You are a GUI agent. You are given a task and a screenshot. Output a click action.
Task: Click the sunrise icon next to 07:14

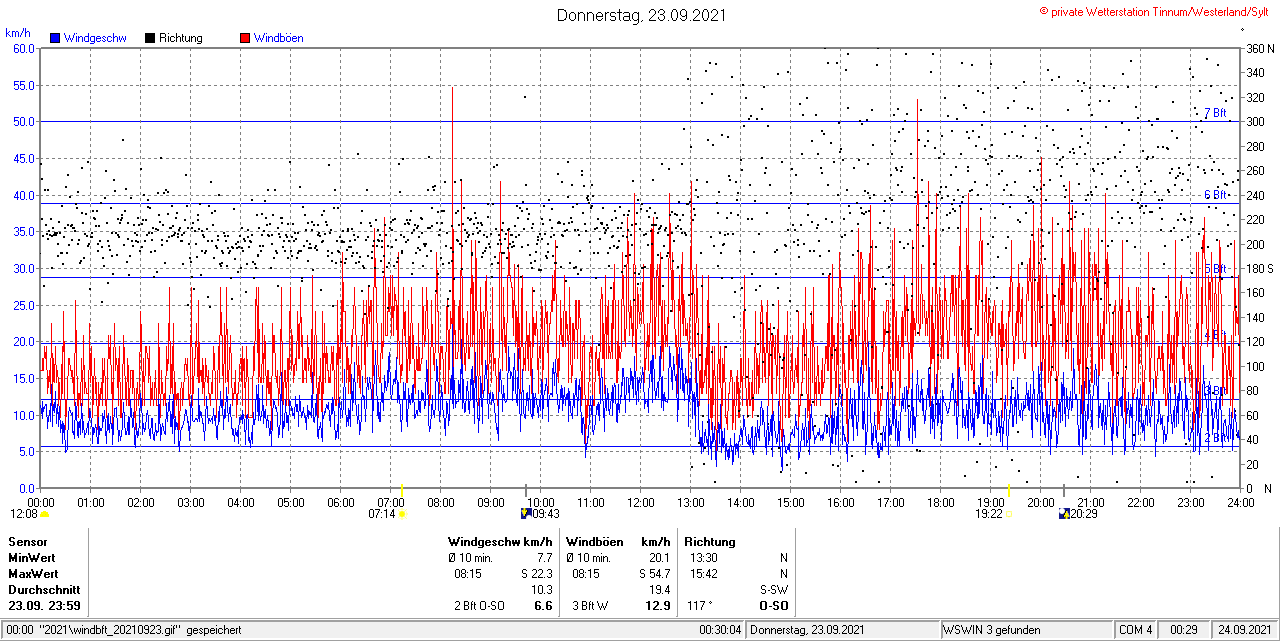pyautogui.click(x=403, y=514)
